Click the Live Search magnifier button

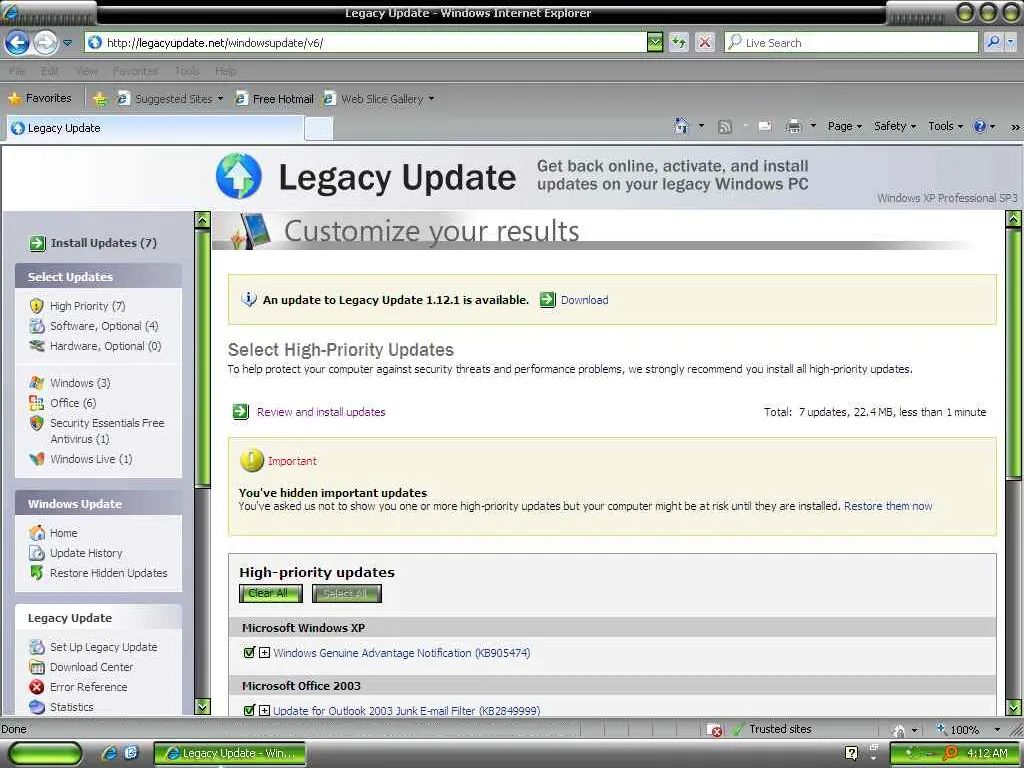click(993, 42)
